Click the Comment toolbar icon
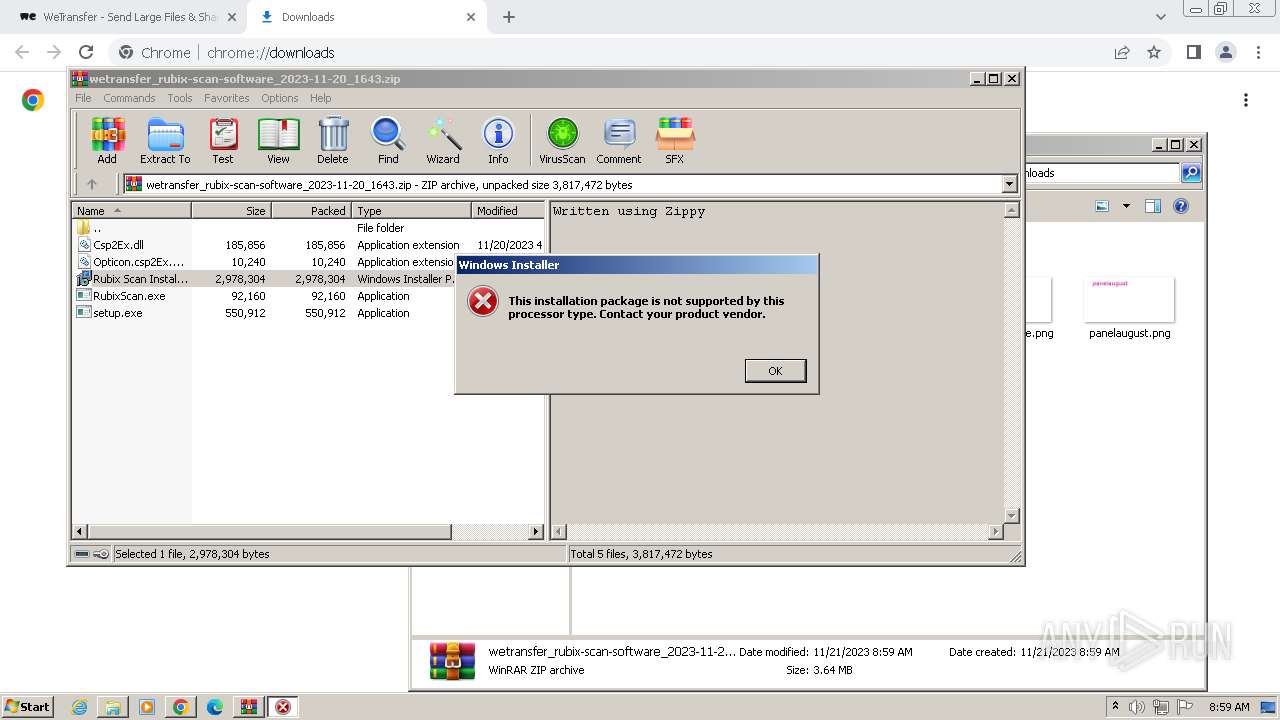 pyautogui.click(x=619, y=140)
